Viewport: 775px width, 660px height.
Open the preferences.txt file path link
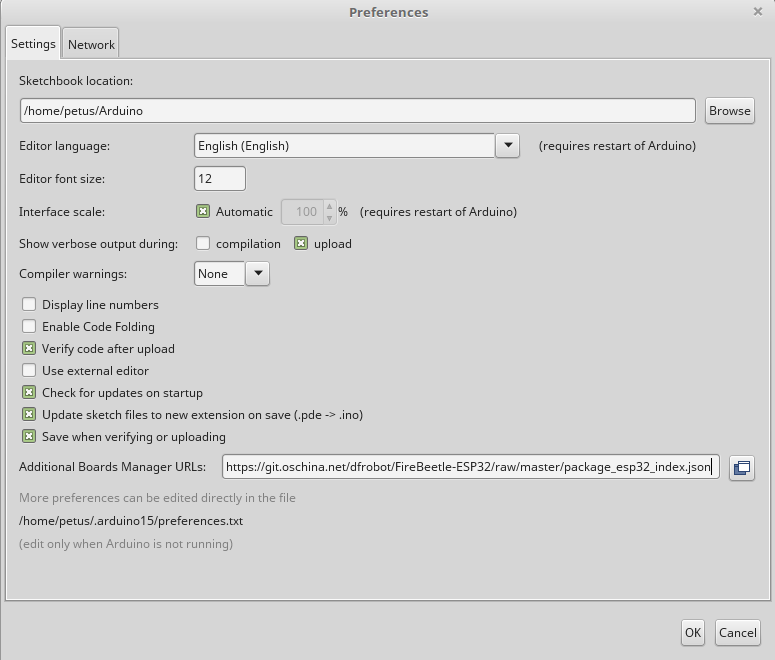coord(131,521)
